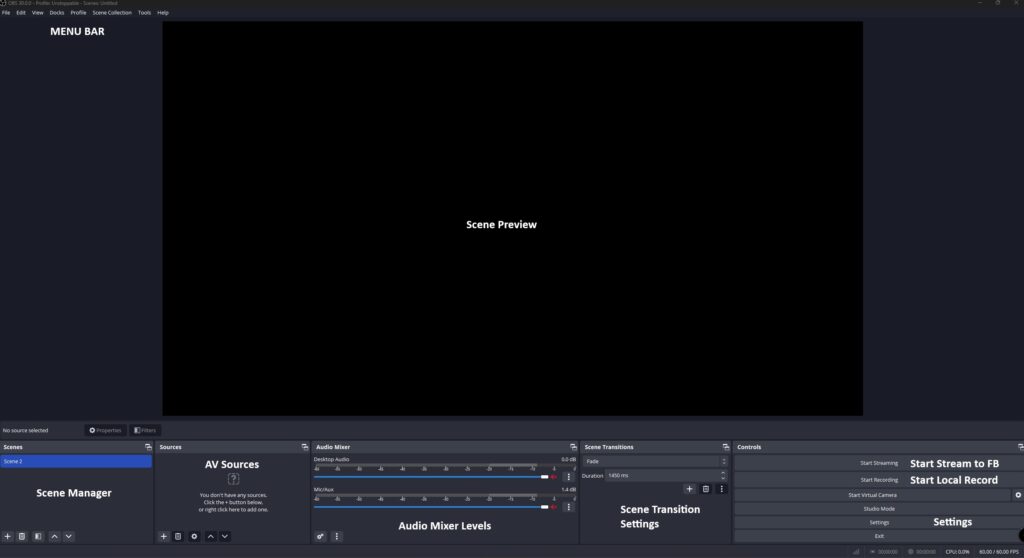
Task: Click the Properties button above the docks
Action: [x=105, y=431]
